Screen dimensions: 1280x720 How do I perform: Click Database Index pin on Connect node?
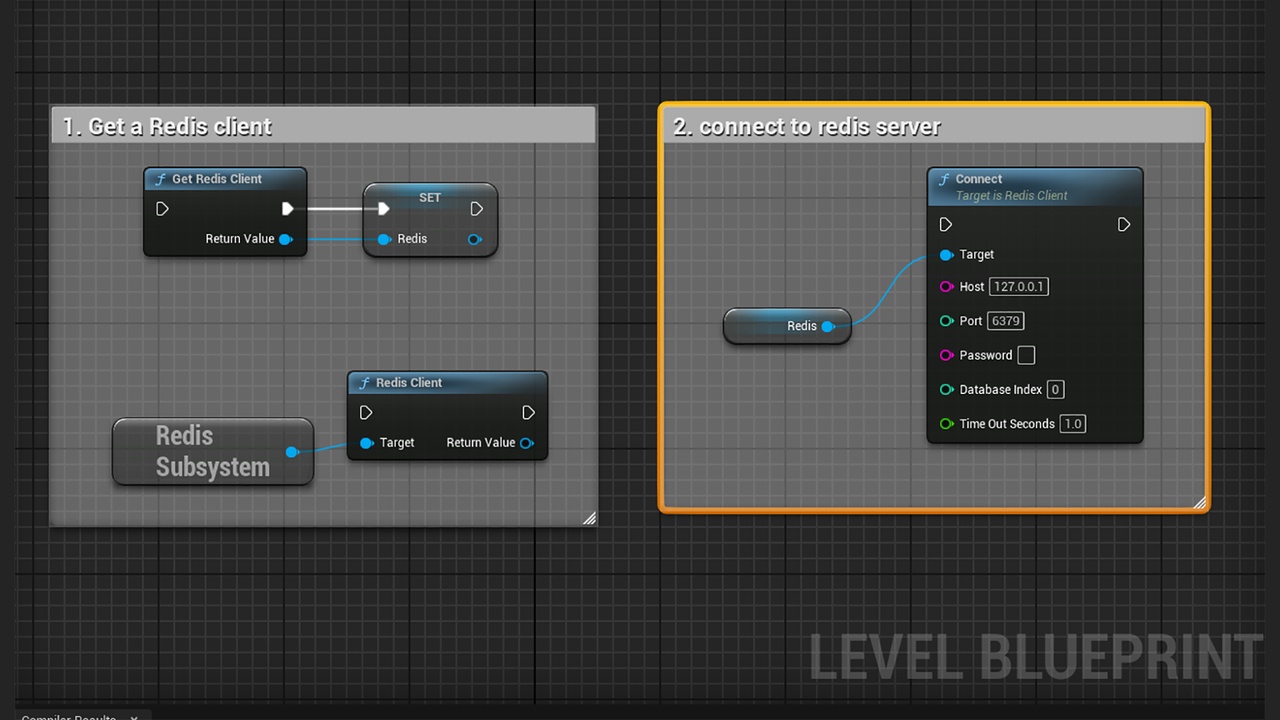click(946, 390)
